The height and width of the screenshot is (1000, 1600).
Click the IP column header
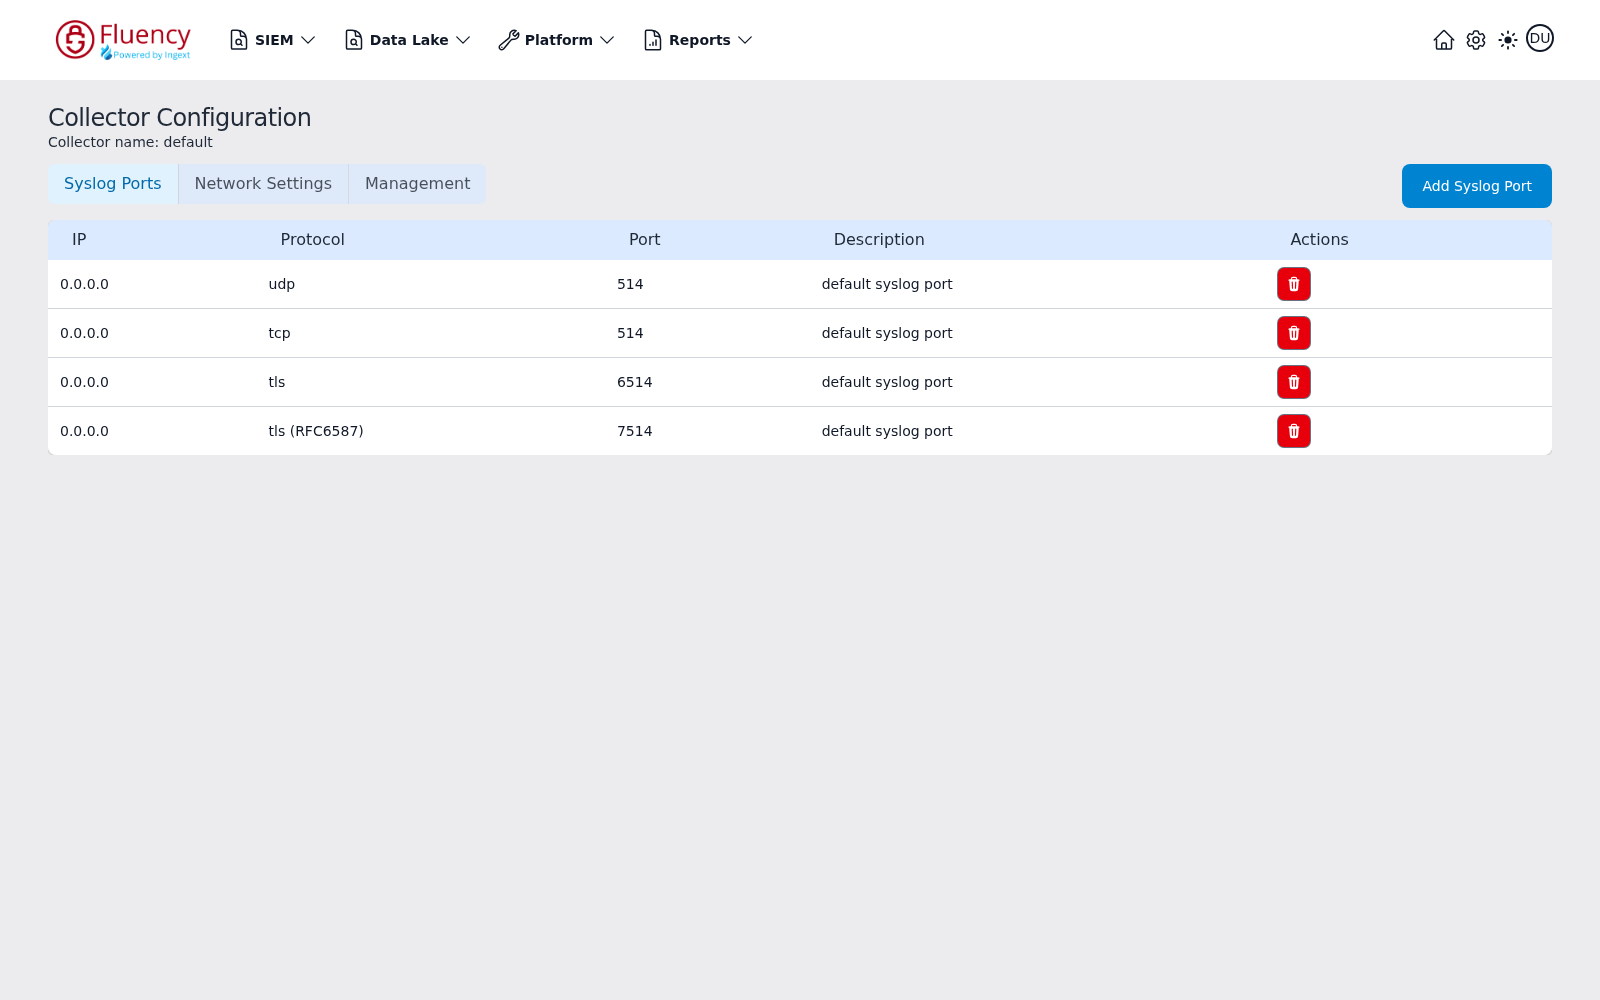tap(79, 240)
